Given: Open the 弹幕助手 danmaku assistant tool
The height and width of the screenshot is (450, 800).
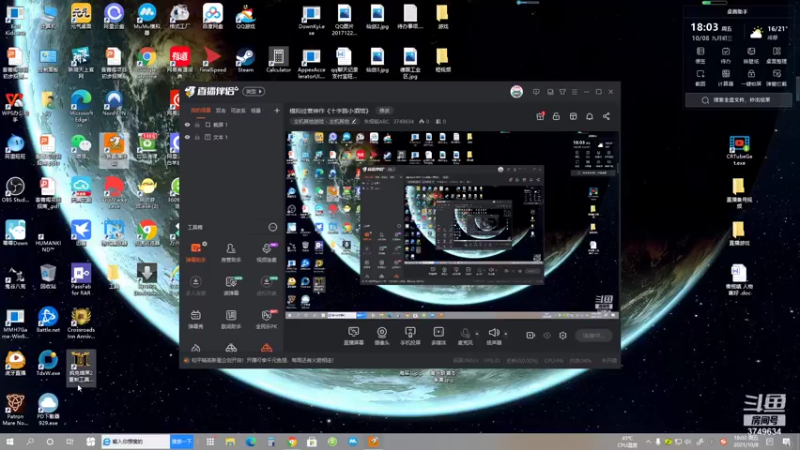Looking at the screenshot, I should click(195, 252).
